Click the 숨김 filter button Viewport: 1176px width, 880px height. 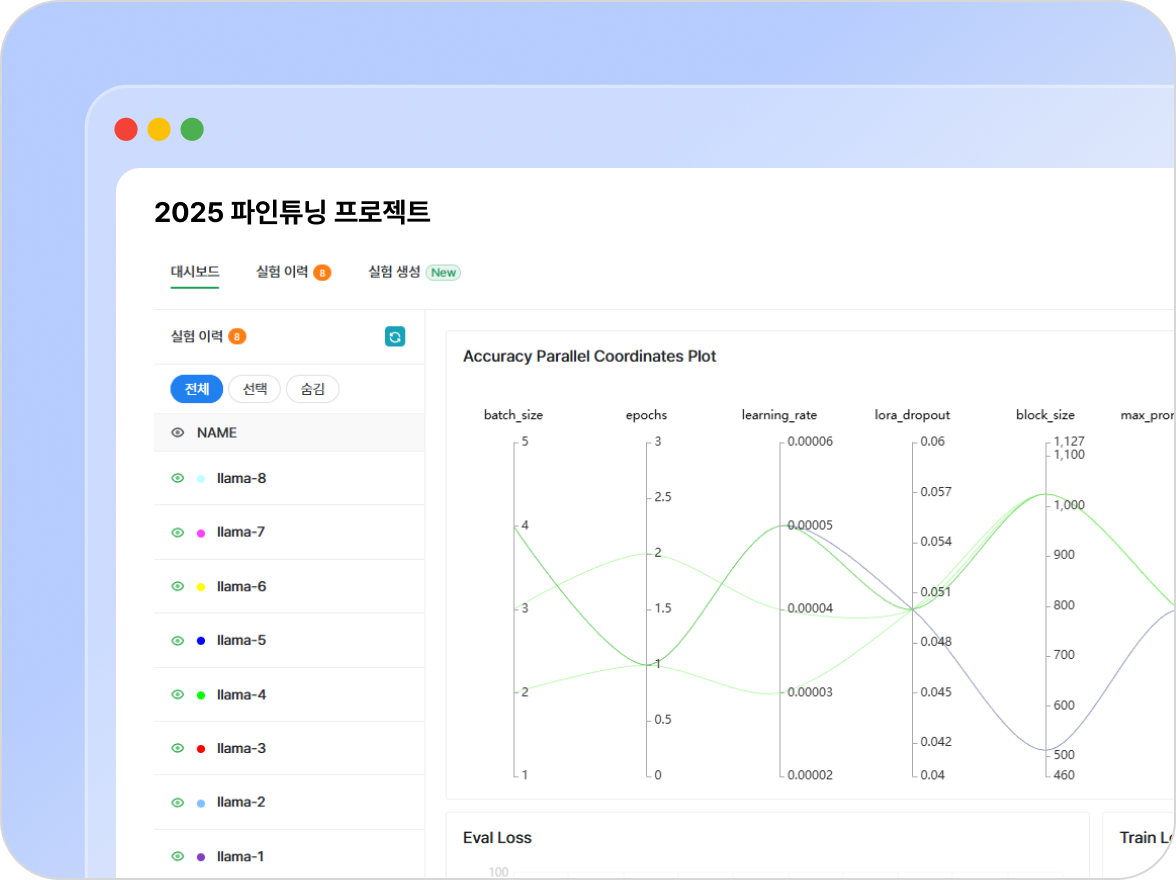point(312,389)
